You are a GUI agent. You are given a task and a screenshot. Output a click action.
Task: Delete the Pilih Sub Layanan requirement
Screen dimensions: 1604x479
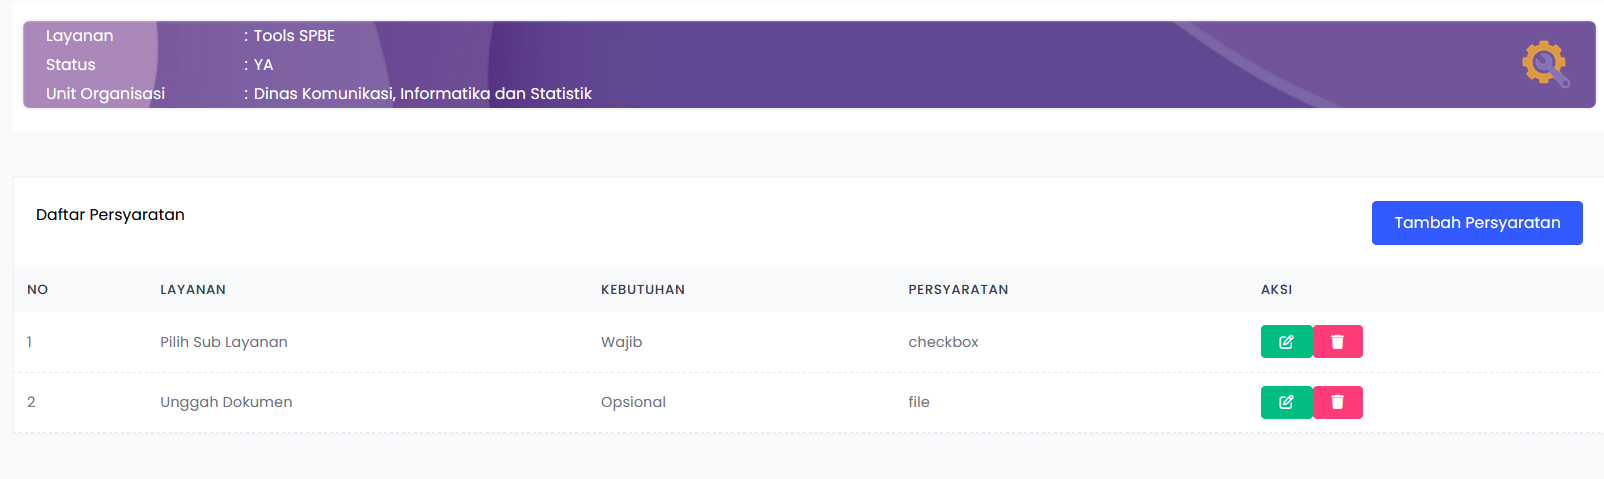coord(1337,342)
